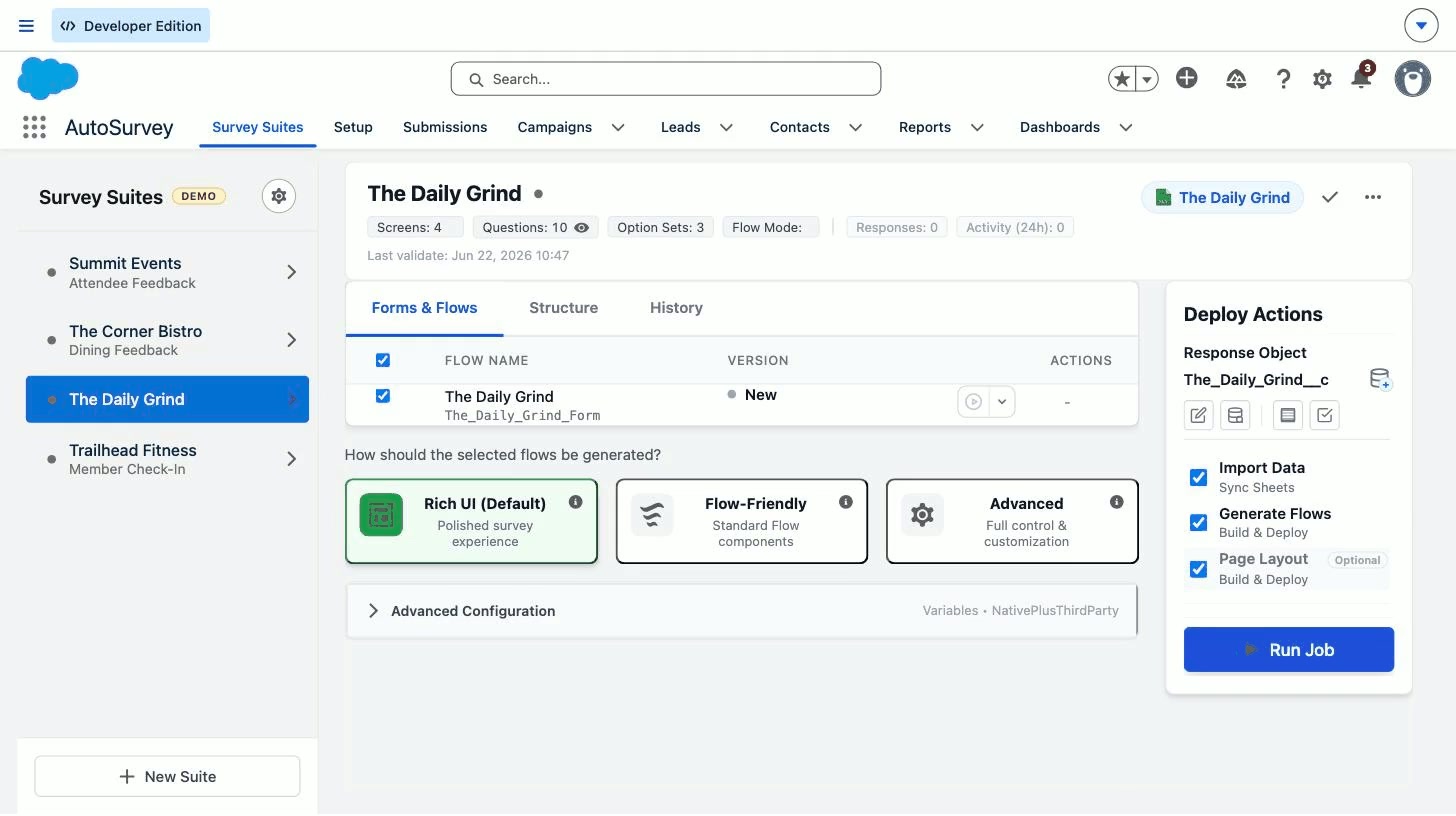Toggle the select-all flows header checkbox
The image size is (1456, 816).
383,360
